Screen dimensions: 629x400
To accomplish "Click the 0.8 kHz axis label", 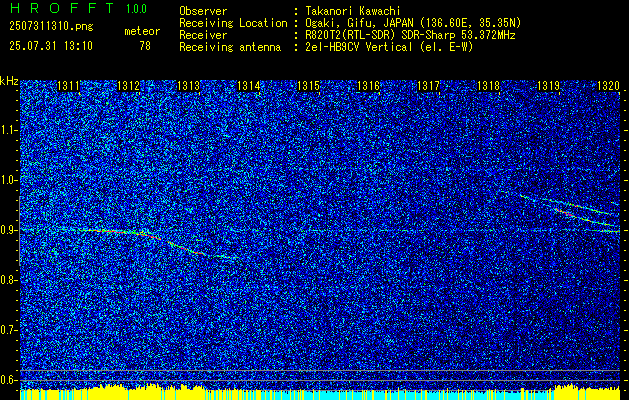I will (x=8, y=280).
